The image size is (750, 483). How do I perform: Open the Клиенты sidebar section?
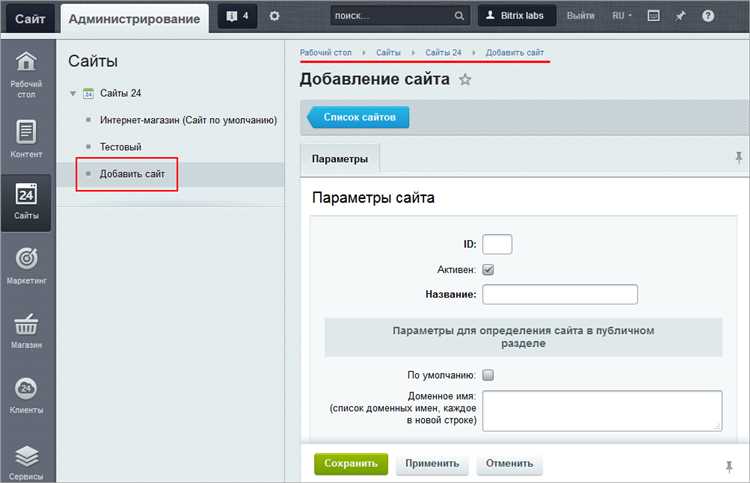26,395
